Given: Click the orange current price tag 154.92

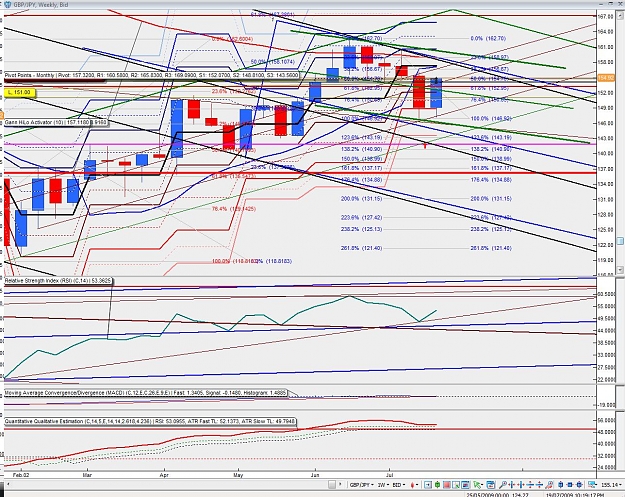Looking at the screenshot, I should (x=605, y=78).
